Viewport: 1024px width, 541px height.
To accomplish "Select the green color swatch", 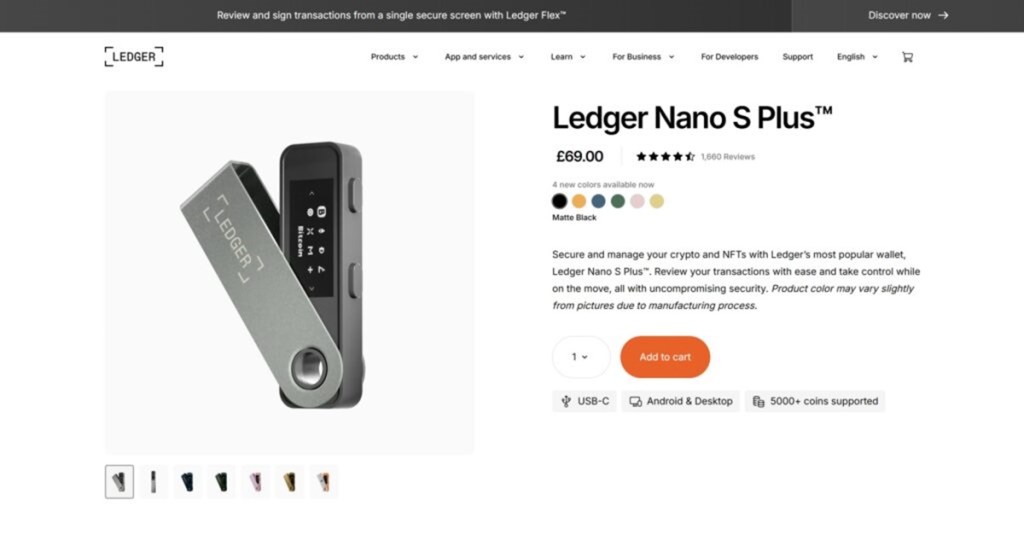I will (618, 201).
